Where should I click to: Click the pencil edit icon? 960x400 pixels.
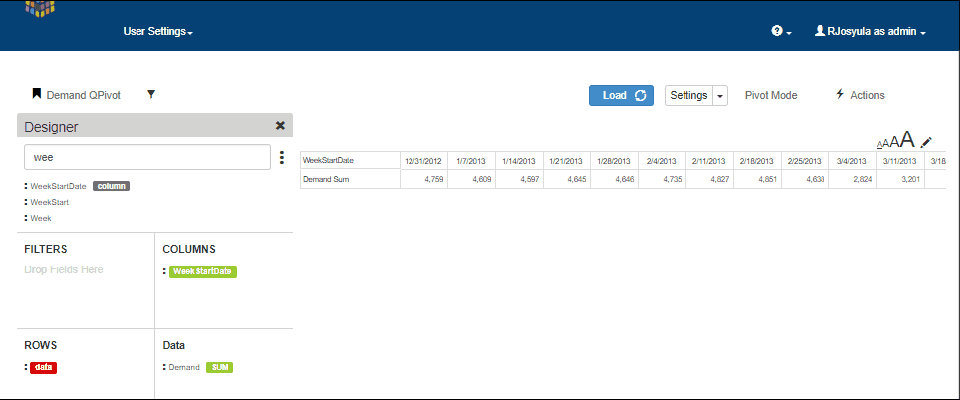[x=926, y=142]
